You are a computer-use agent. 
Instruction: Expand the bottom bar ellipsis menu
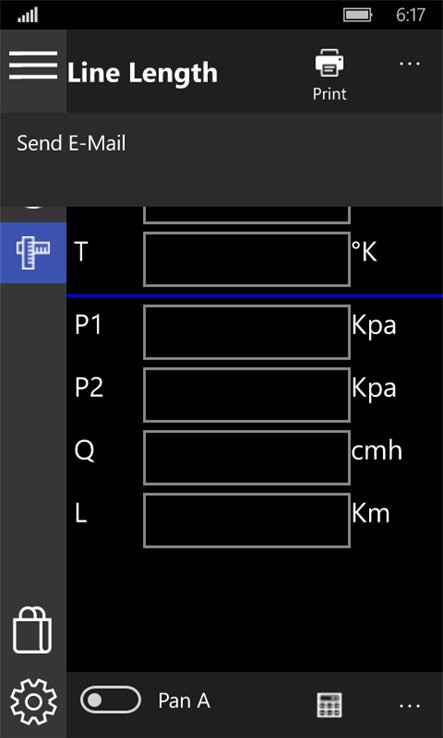coord(410,706)
